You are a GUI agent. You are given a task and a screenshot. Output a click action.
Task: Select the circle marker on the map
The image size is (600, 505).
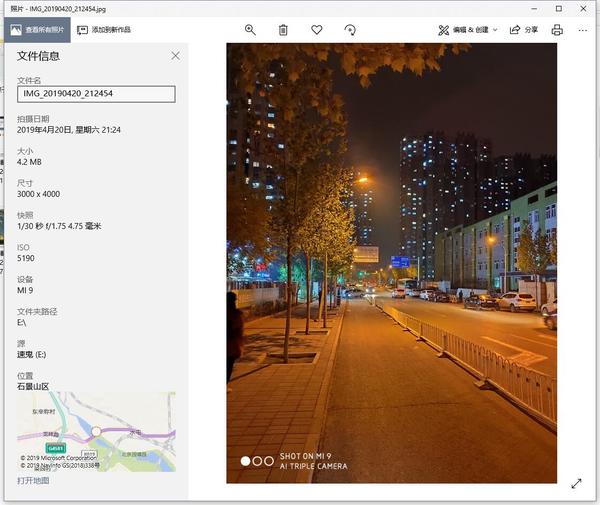[x=96, y=432]
